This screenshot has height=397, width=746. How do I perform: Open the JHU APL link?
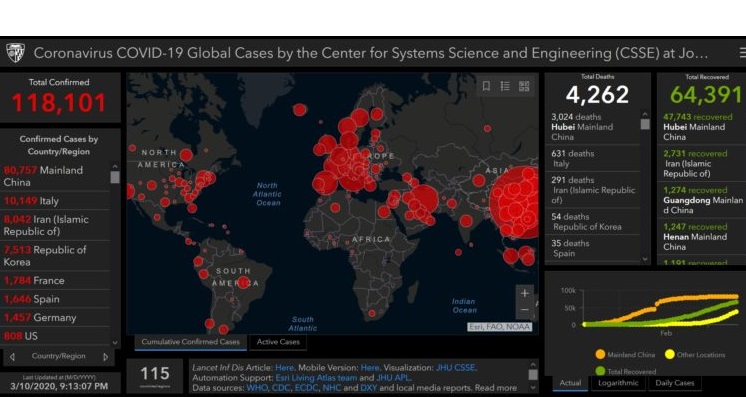[x=393, y=378]
